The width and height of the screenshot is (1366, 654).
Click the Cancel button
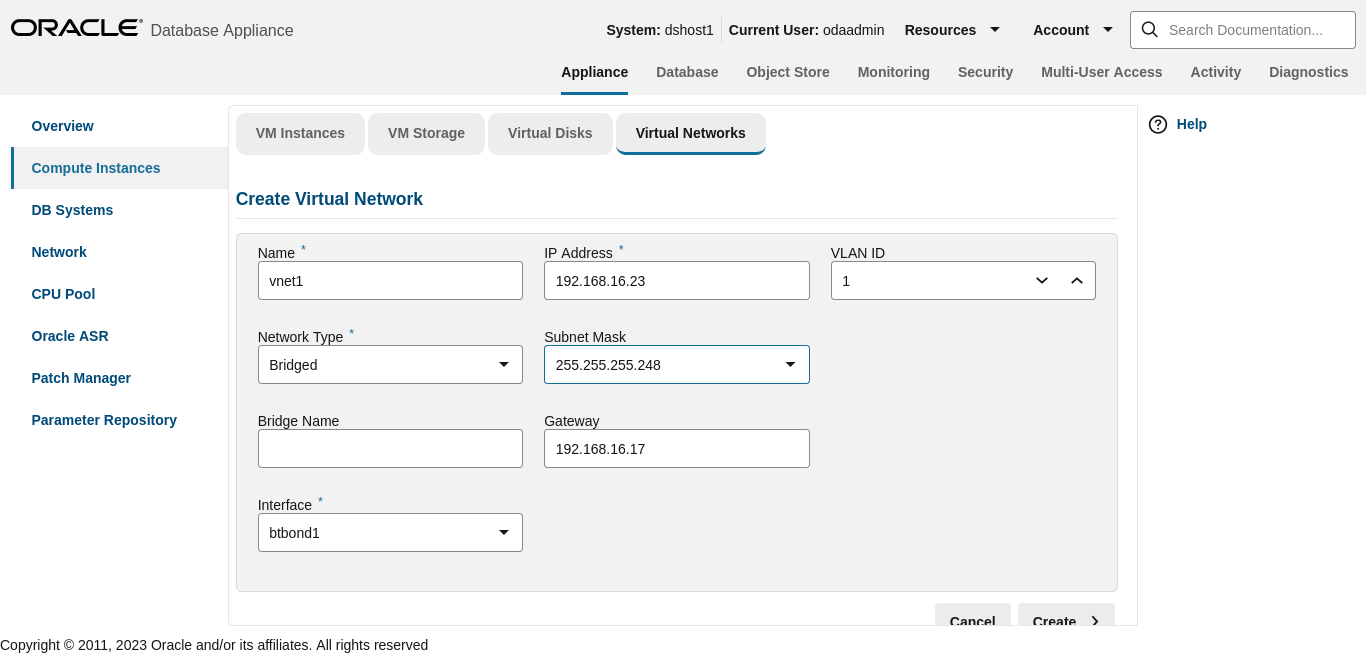coord(972,621)
